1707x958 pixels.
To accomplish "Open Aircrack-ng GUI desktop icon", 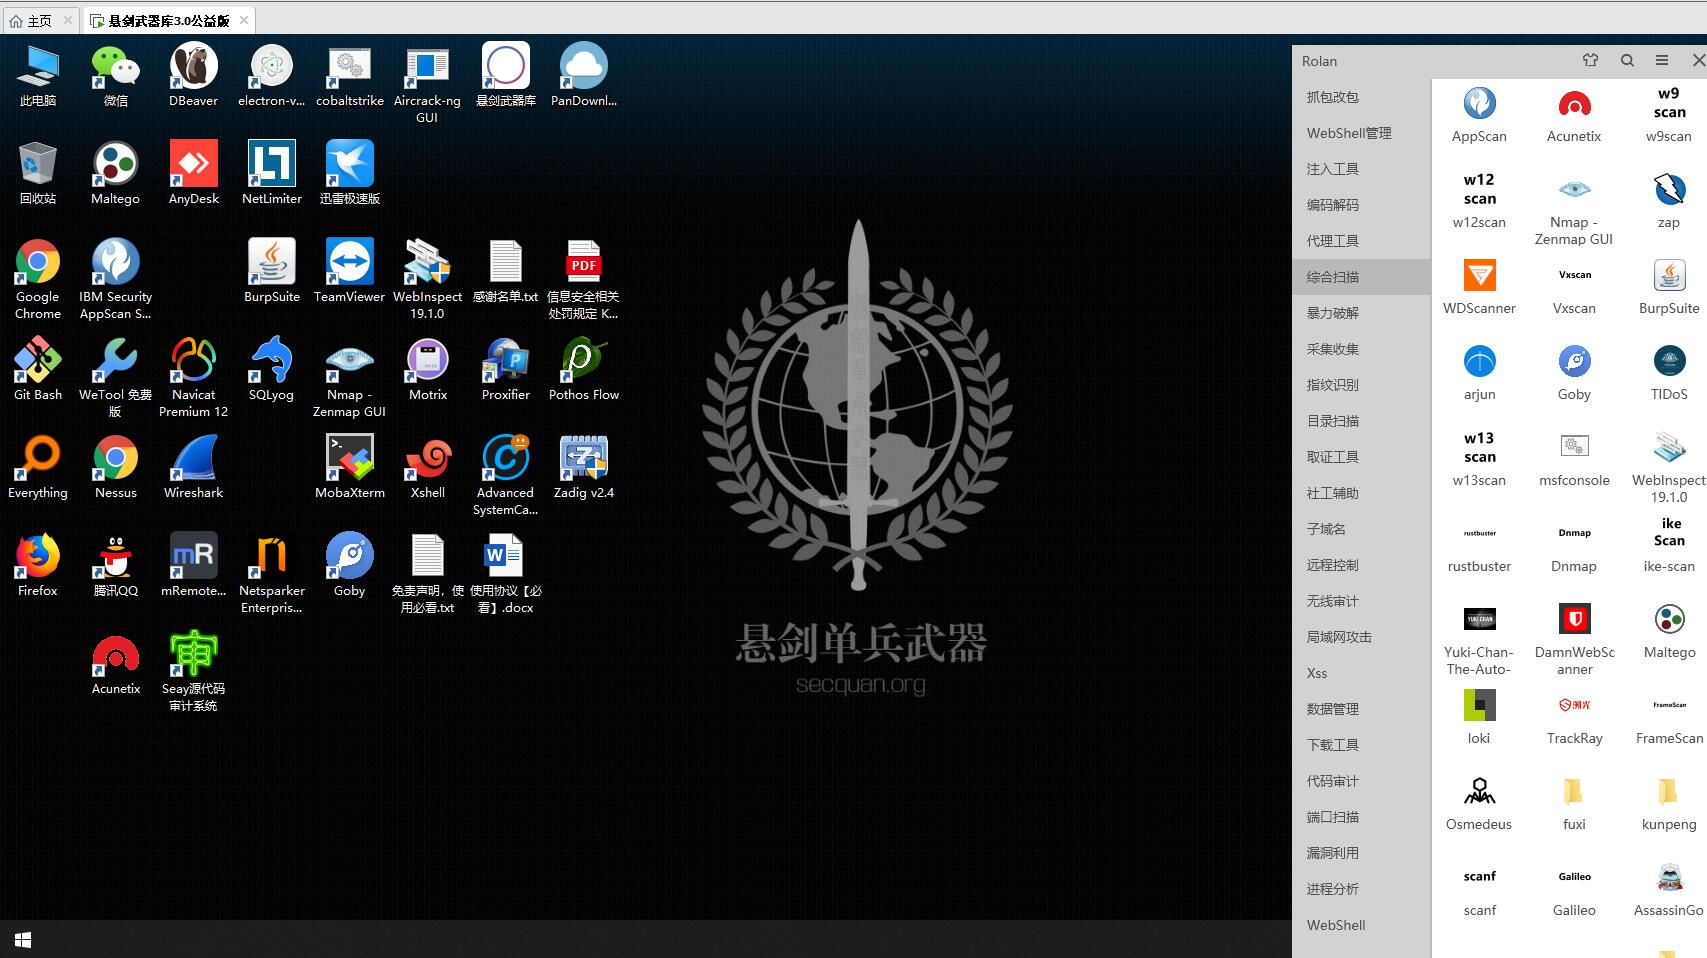I will [x=427, y=83].
